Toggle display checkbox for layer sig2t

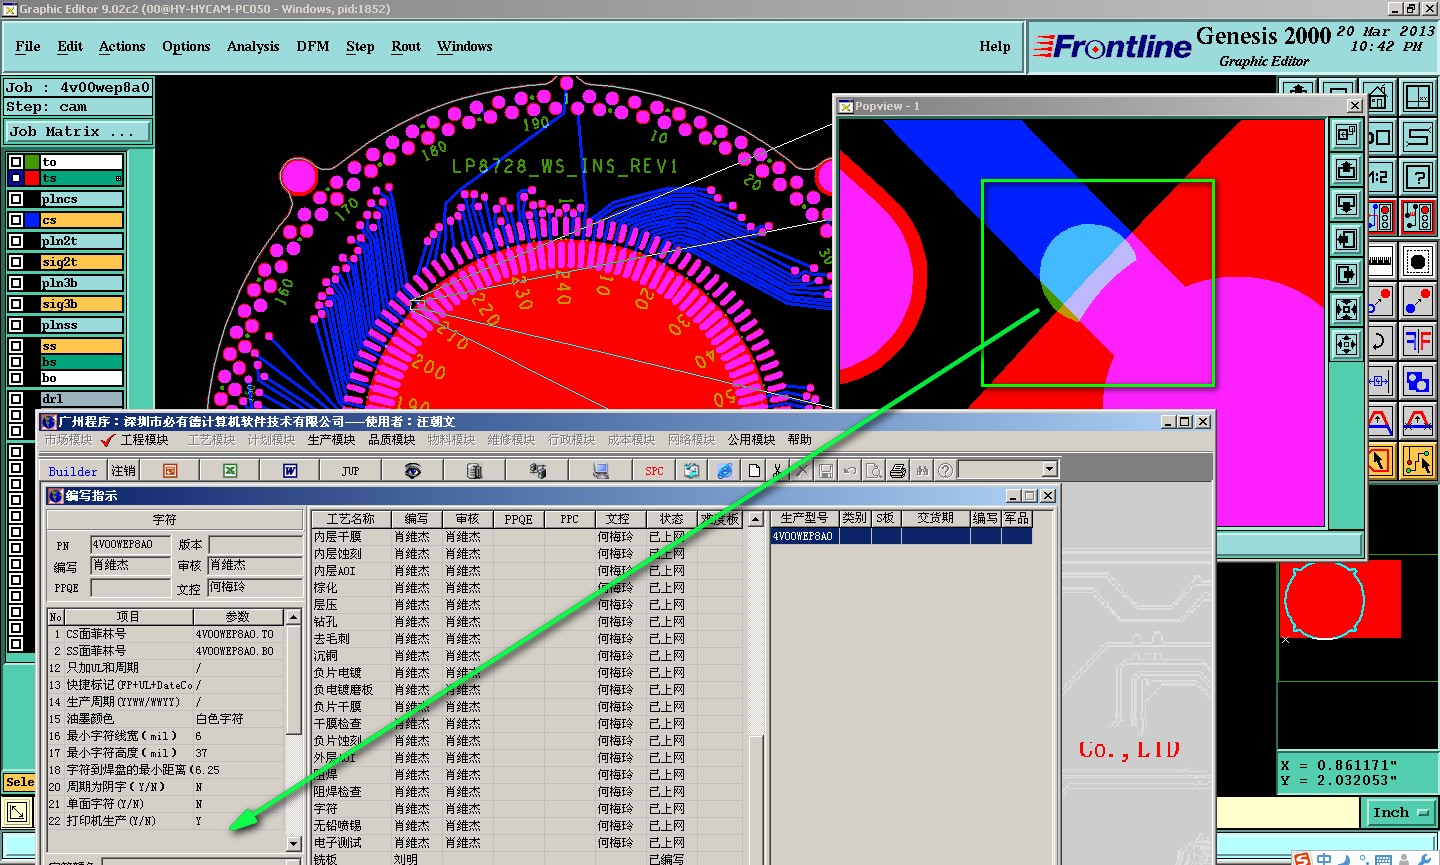pyautogui.click(x=16, y=262)
